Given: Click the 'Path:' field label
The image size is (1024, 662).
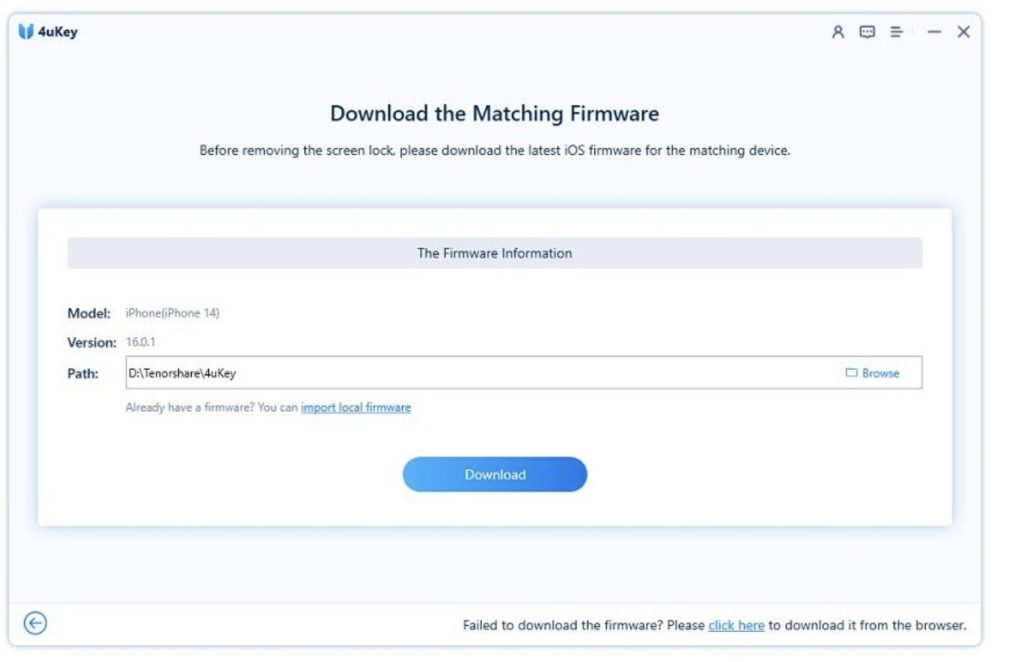Looking at the screenshot, I should click(x=83, y=373).
